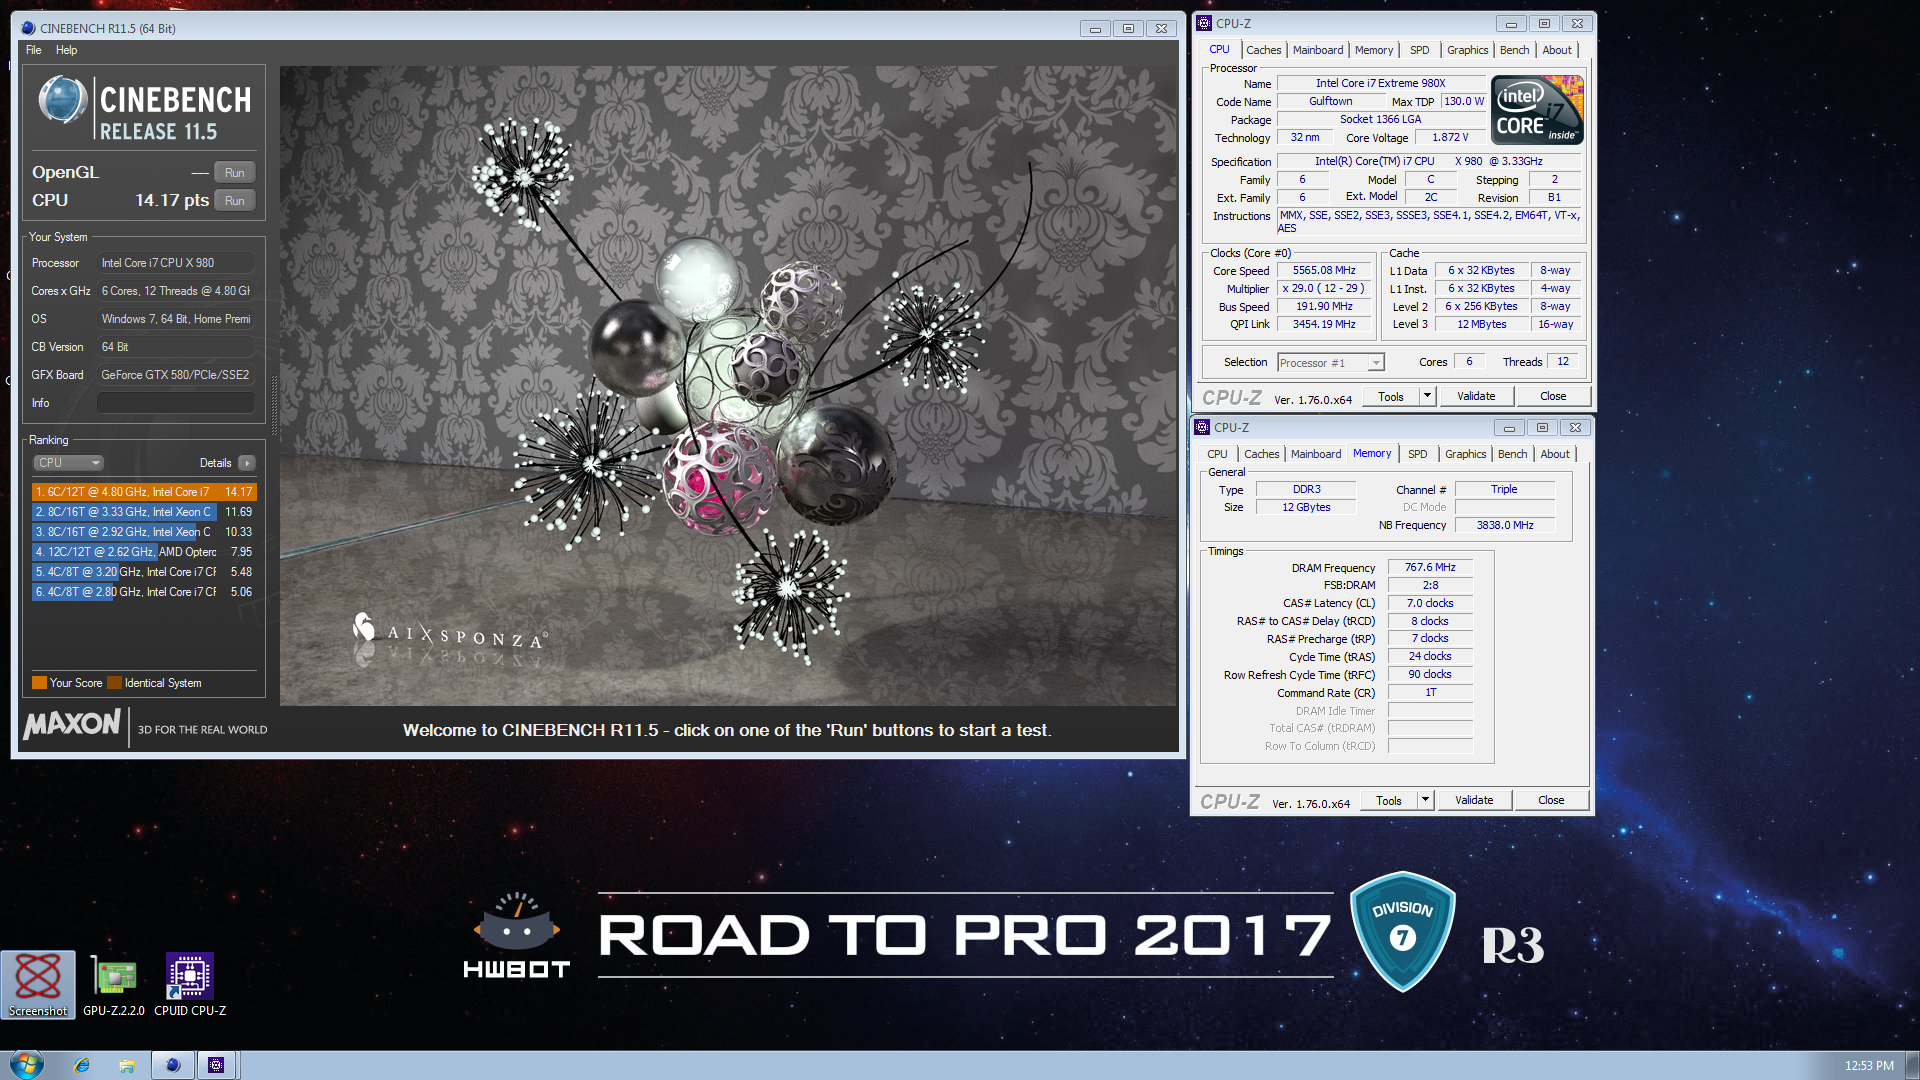Open the CPUID CPU-Z desktop shortcut
The width and height of the screenshot is (1920, 1080).
pyautogui.click(x=190, y=984)
